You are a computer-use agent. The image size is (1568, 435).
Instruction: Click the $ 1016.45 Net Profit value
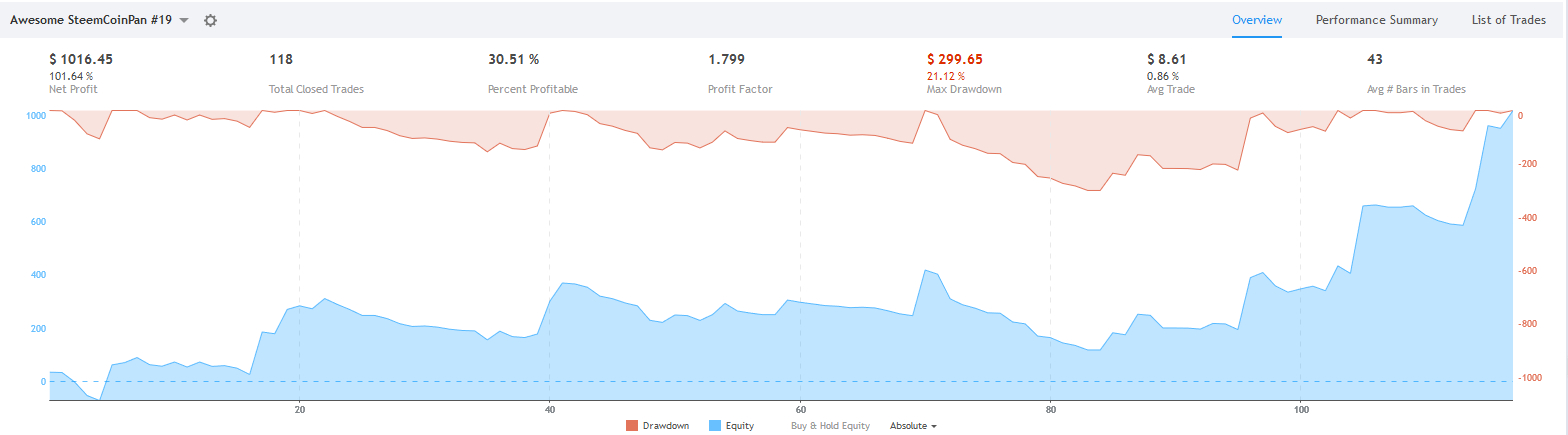[x=81, y=59]
